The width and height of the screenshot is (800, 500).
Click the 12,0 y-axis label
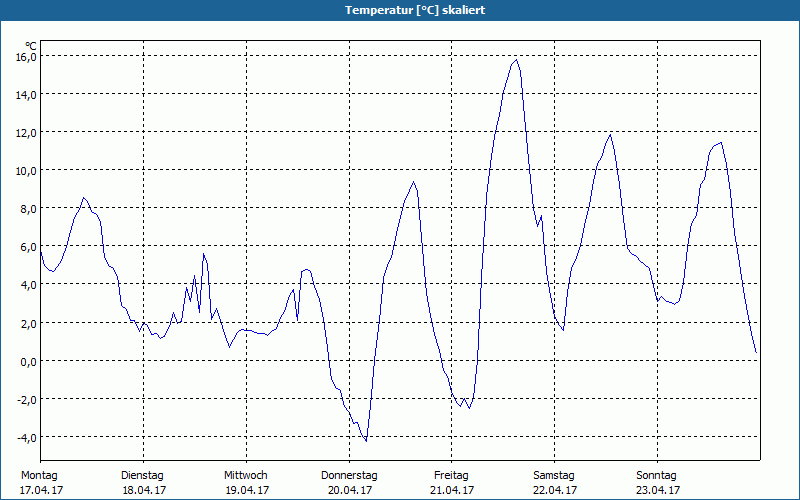(26, 133)
